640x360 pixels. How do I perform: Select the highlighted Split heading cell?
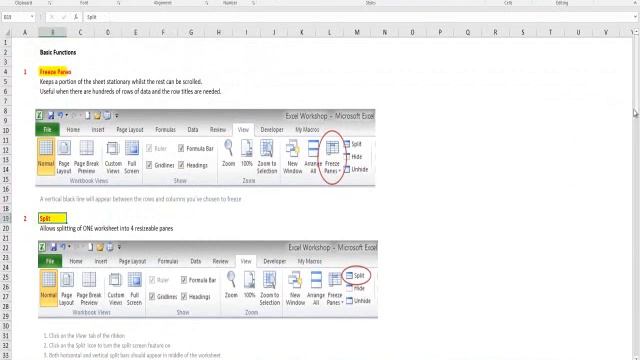tap(53, 218)
